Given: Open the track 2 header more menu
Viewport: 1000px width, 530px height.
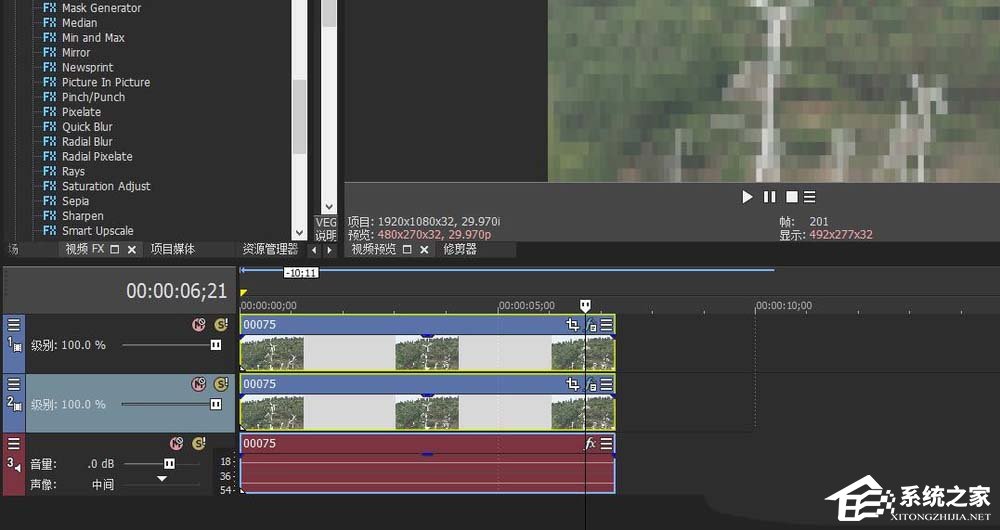Looking at the screenshot, I should (x=13, y=384).
